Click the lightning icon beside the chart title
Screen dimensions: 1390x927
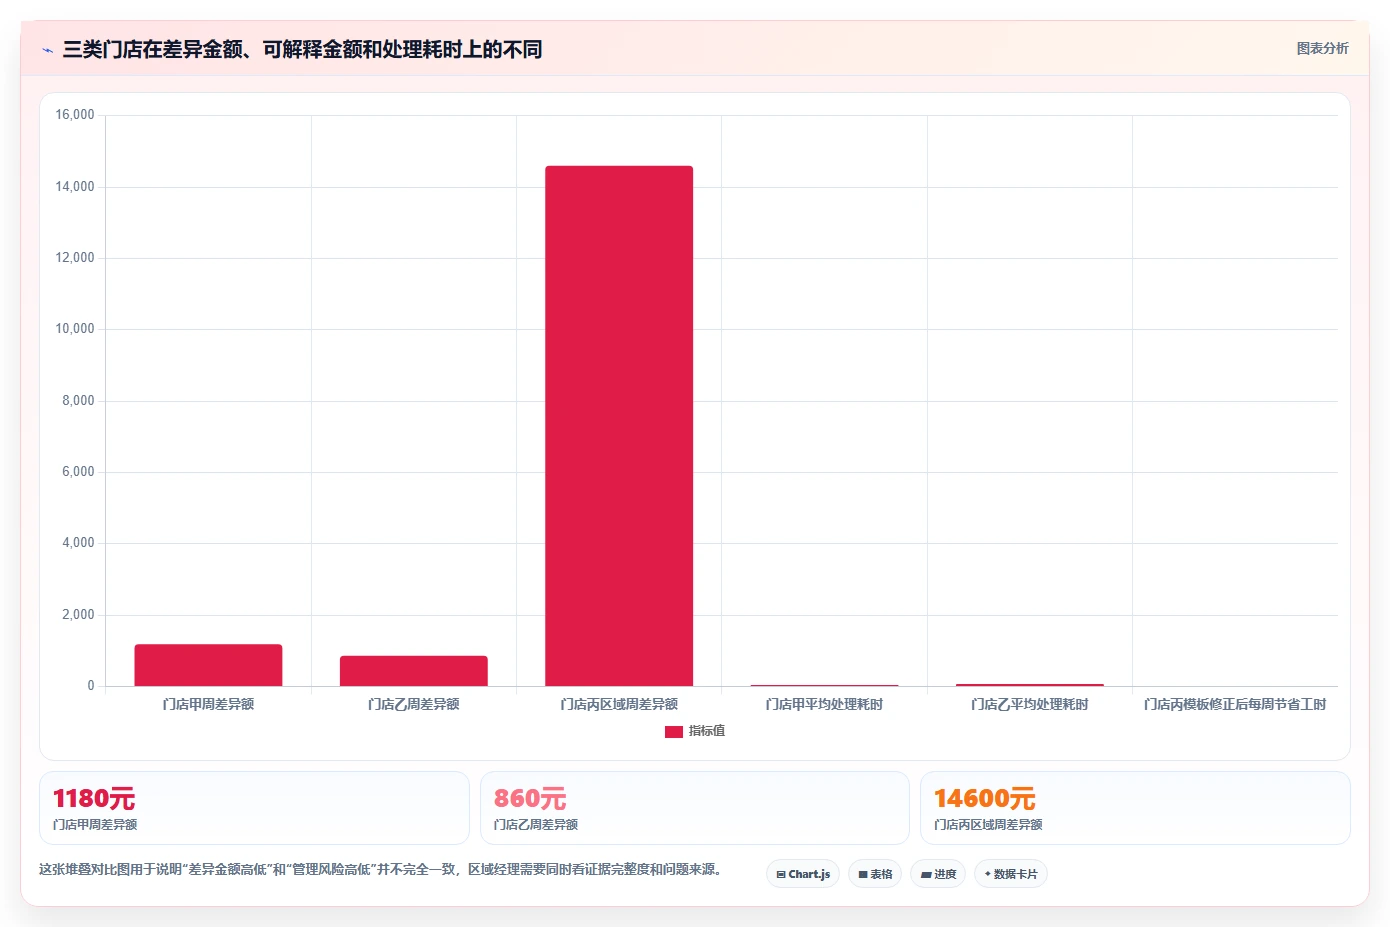point(47,50)
